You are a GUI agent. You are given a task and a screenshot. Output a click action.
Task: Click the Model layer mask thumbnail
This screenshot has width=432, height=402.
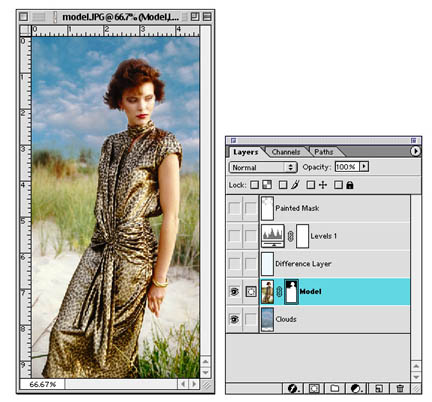tap(291, 292)
